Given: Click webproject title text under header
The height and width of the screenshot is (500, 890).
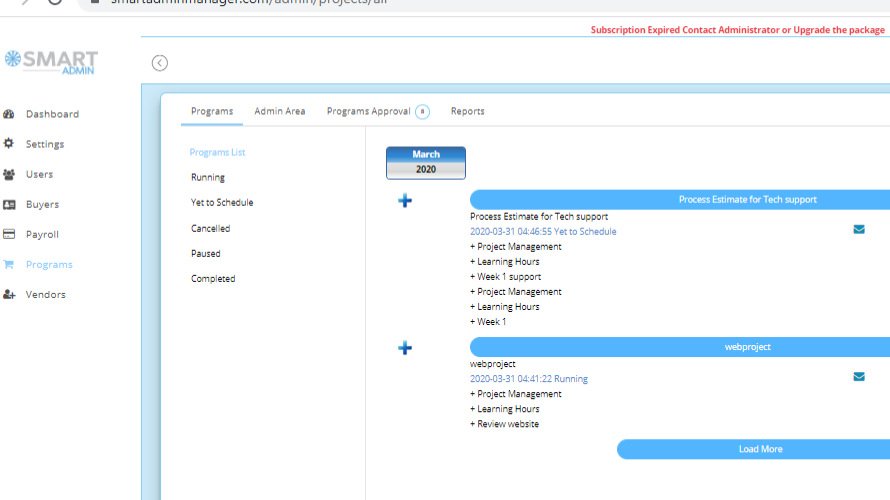Looking at the screenshot, I should point(493,364).
